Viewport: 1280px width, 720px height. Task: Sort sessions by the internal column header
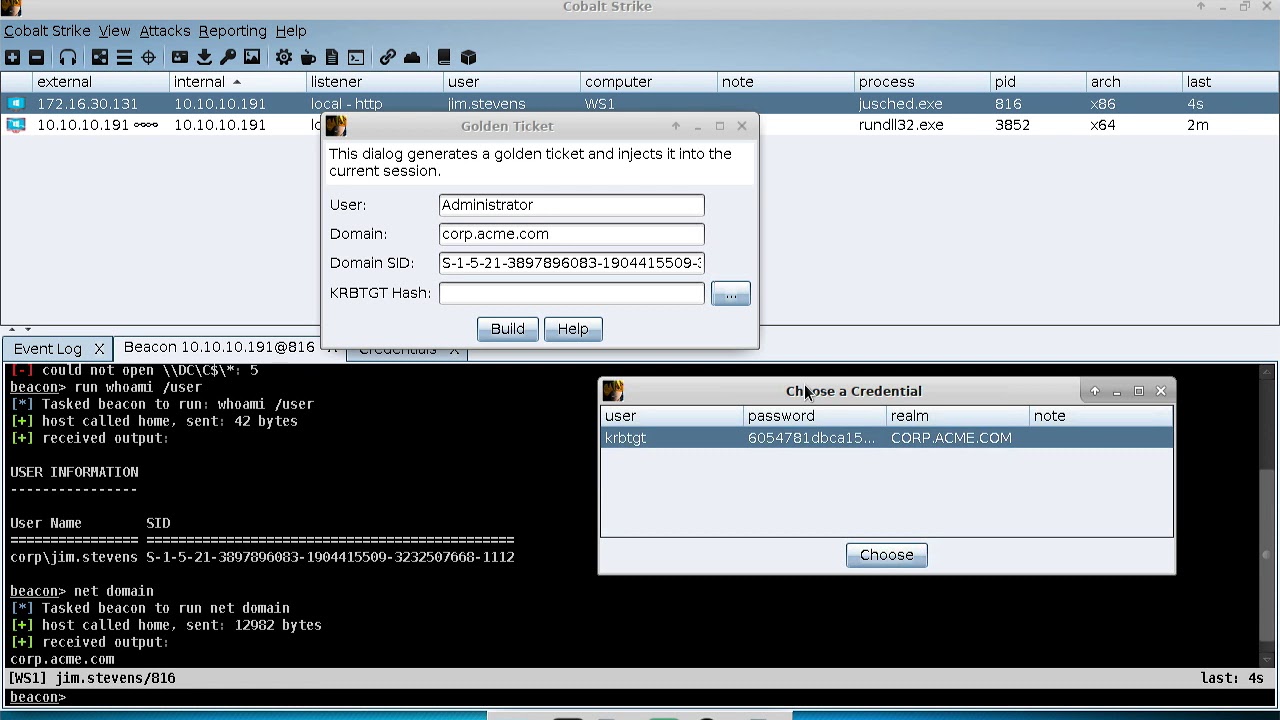coord(236,82)
